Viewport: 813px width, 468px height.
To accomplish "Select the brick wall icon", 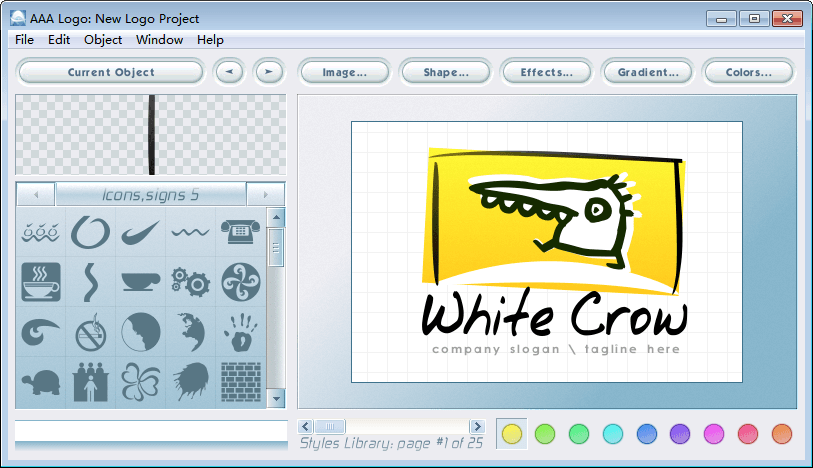I will [240, 382].
